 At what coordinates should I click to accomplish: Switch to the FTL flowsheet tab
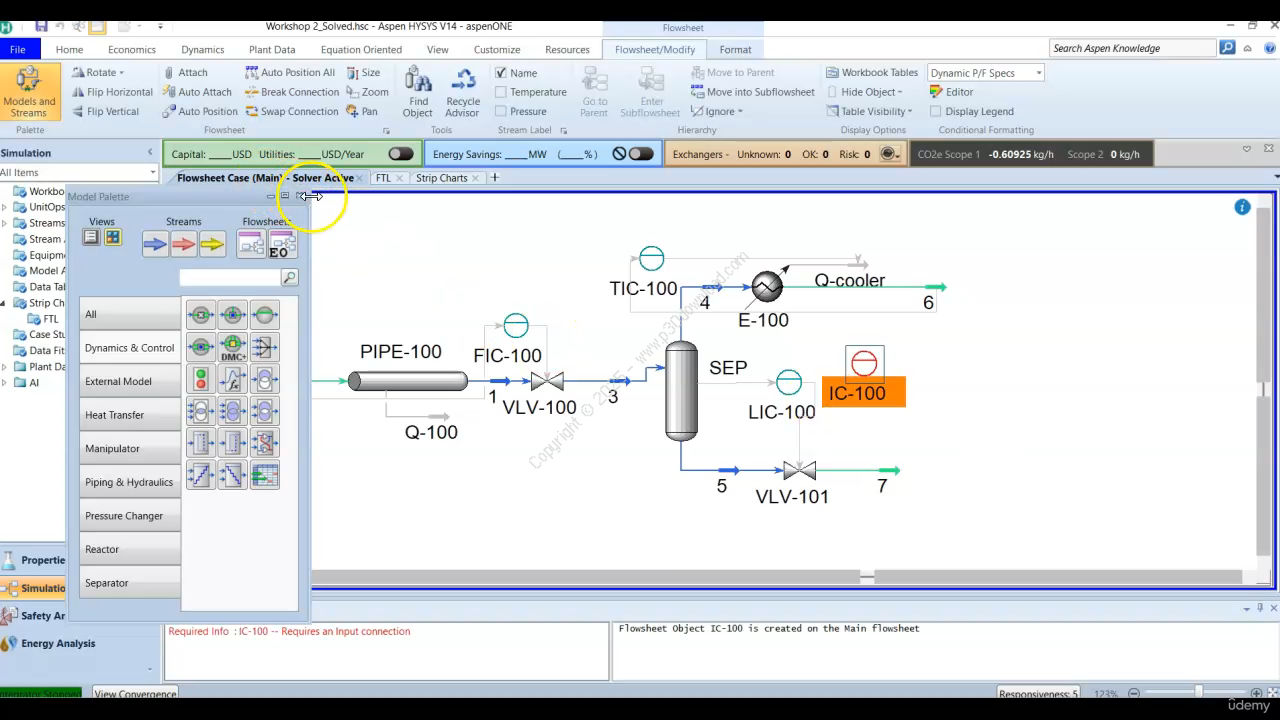(383, 178)
